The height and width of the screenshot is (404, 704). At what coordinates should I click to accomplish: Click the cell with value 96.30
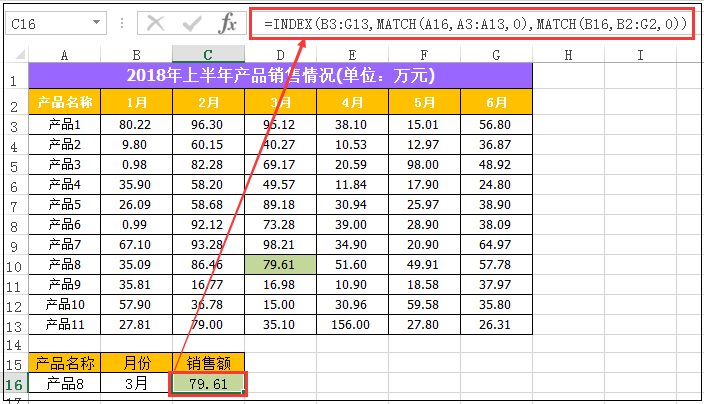(x=208, y=124)
